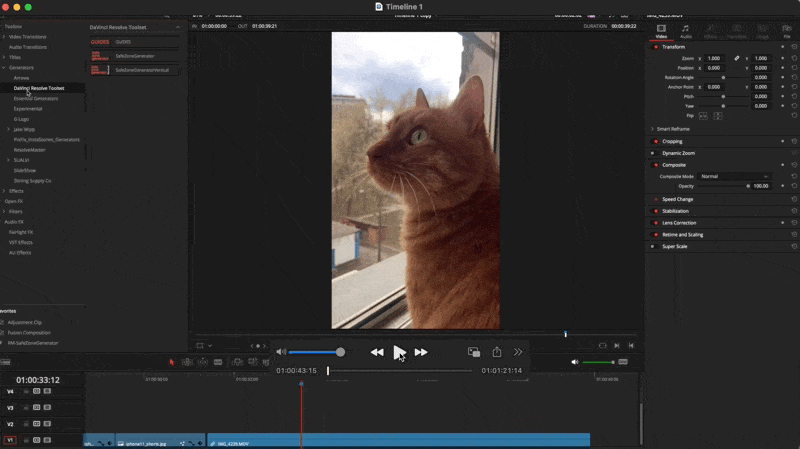This screenshot has height=449, width=800.
Task: Click the Overwrite Clip toolbar icon
Action: pos(253,362)
